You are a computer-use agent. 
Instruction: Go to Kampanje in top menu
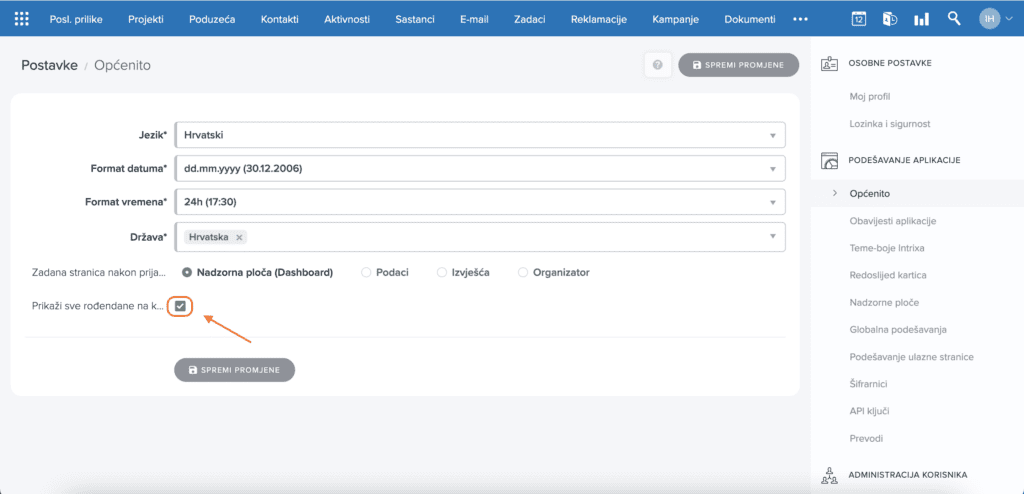[676, 19]
